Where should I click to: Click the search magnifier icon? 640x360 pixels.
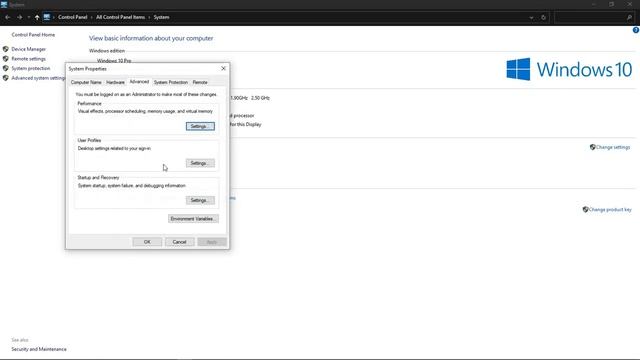629,18
